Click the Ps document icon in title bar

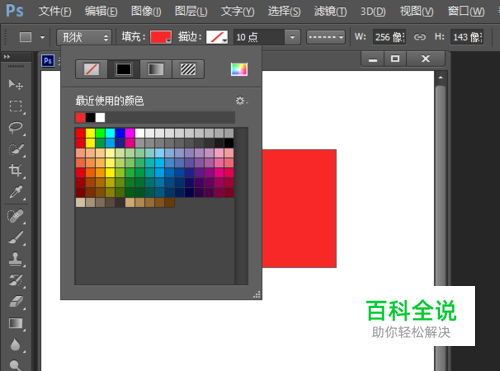click(x=48, y=61)
